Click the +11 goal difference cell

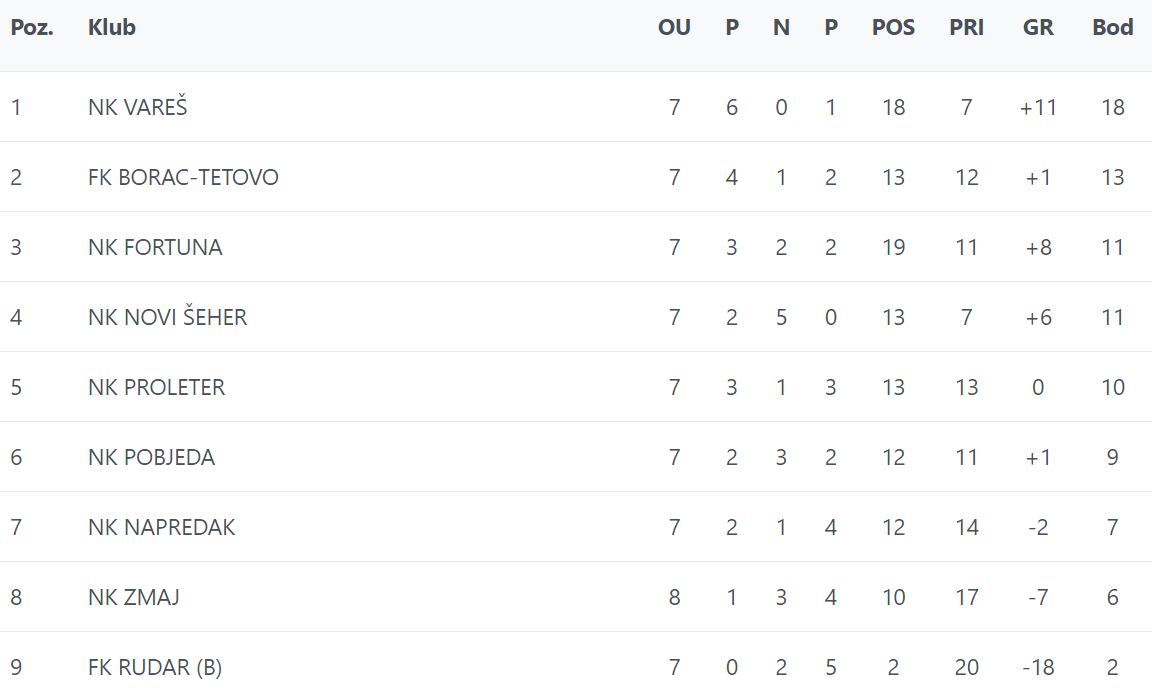(x=1038, y=107)
